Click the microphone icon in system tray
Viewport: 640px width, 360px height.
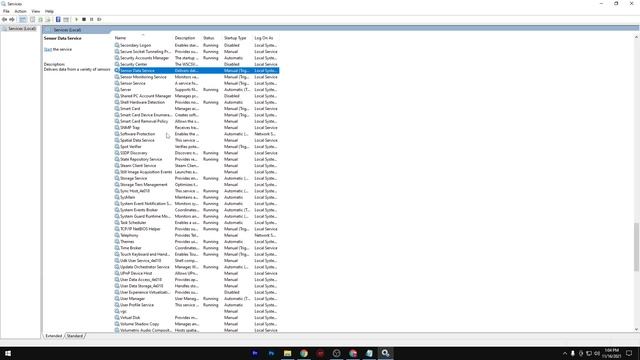(x=573, y=353)
